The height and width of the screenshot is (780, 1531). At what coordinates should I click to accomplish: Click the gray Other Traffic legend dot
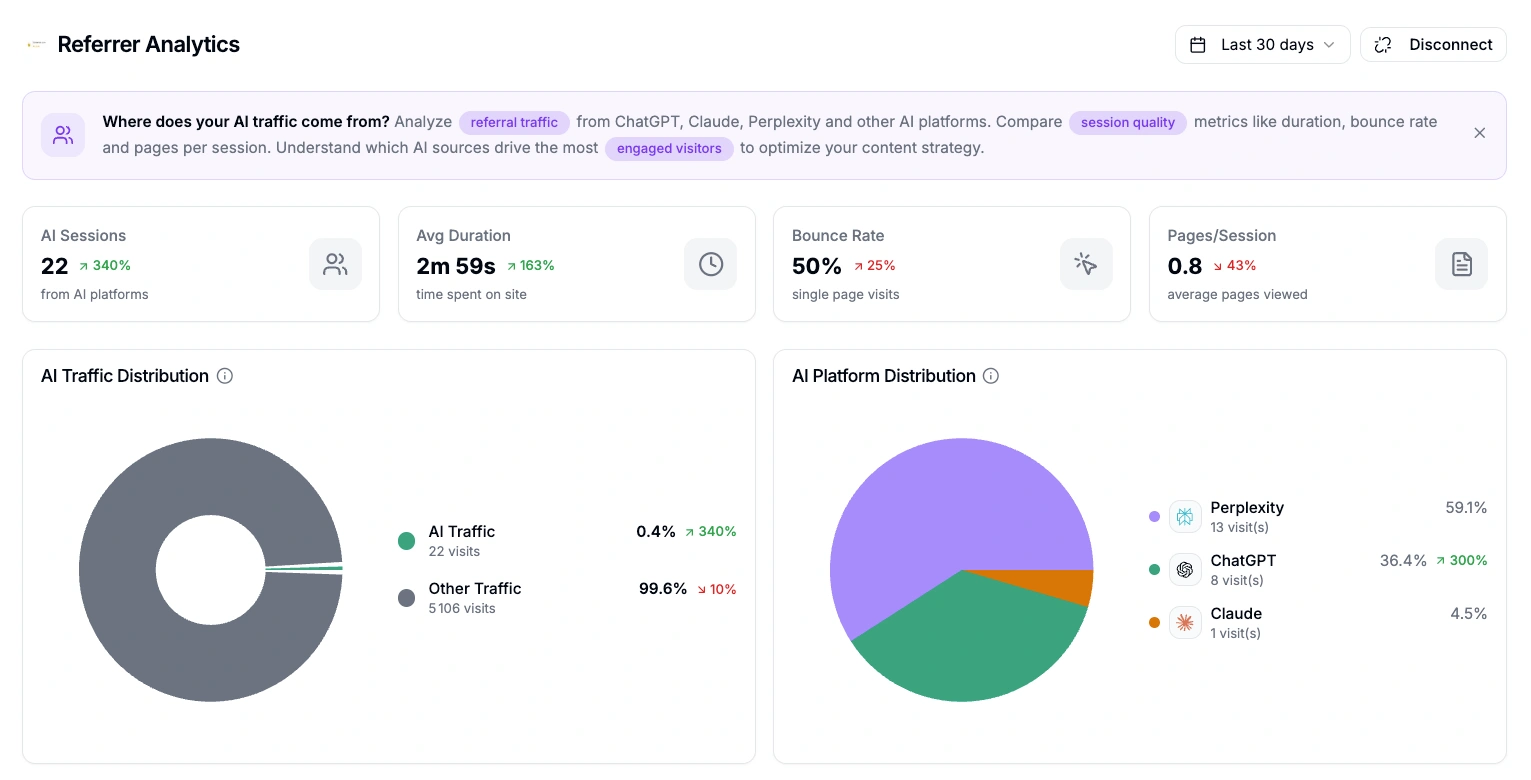(406, 598)
